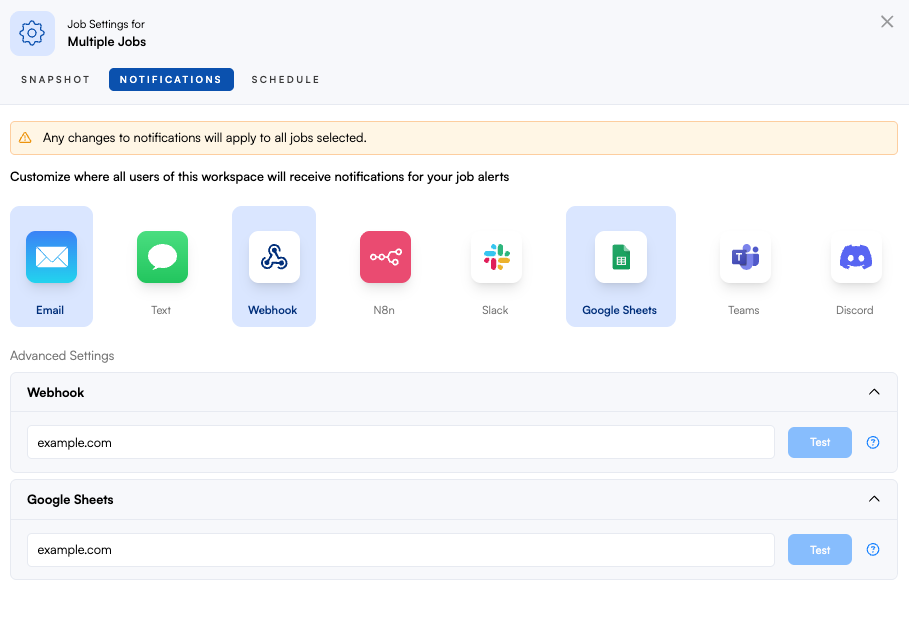Toggle the Webhook notification channel
This screenshot has width=909, height=641.
[273, 266]
